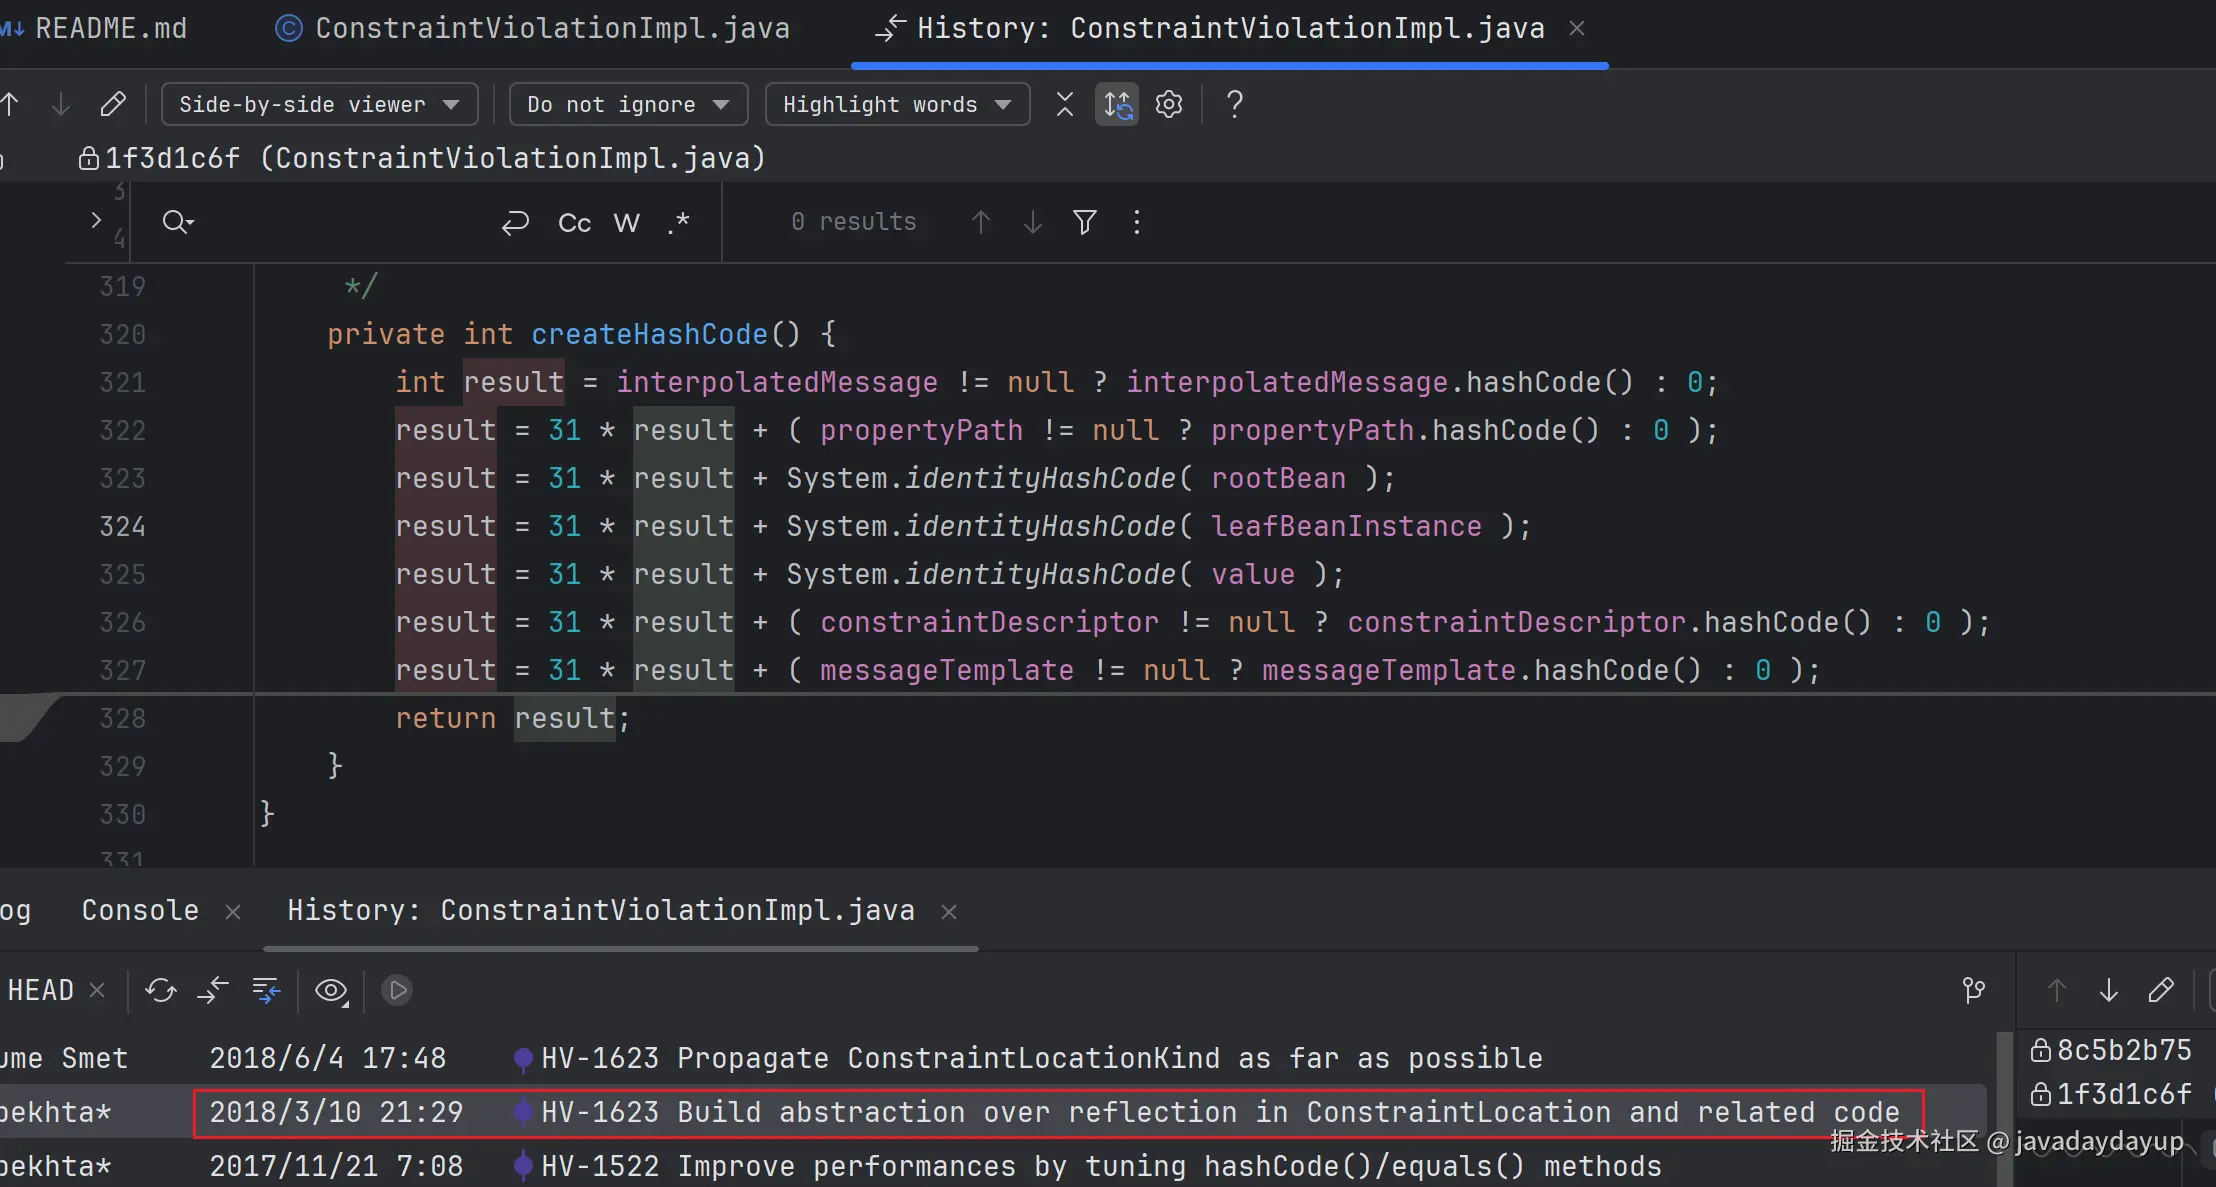
Task: Open search options three-dot menu
Action: click(1136, 222)
